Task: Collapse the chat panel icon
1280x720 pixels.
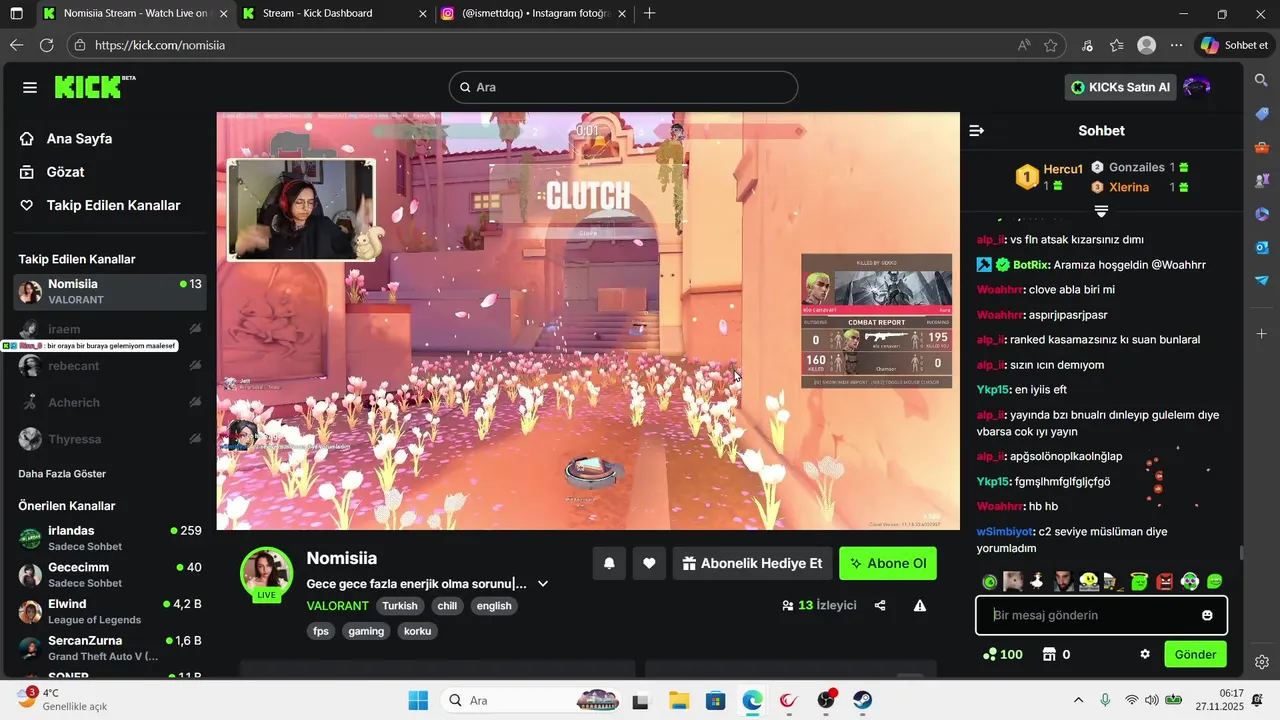Action: [977, 131]
